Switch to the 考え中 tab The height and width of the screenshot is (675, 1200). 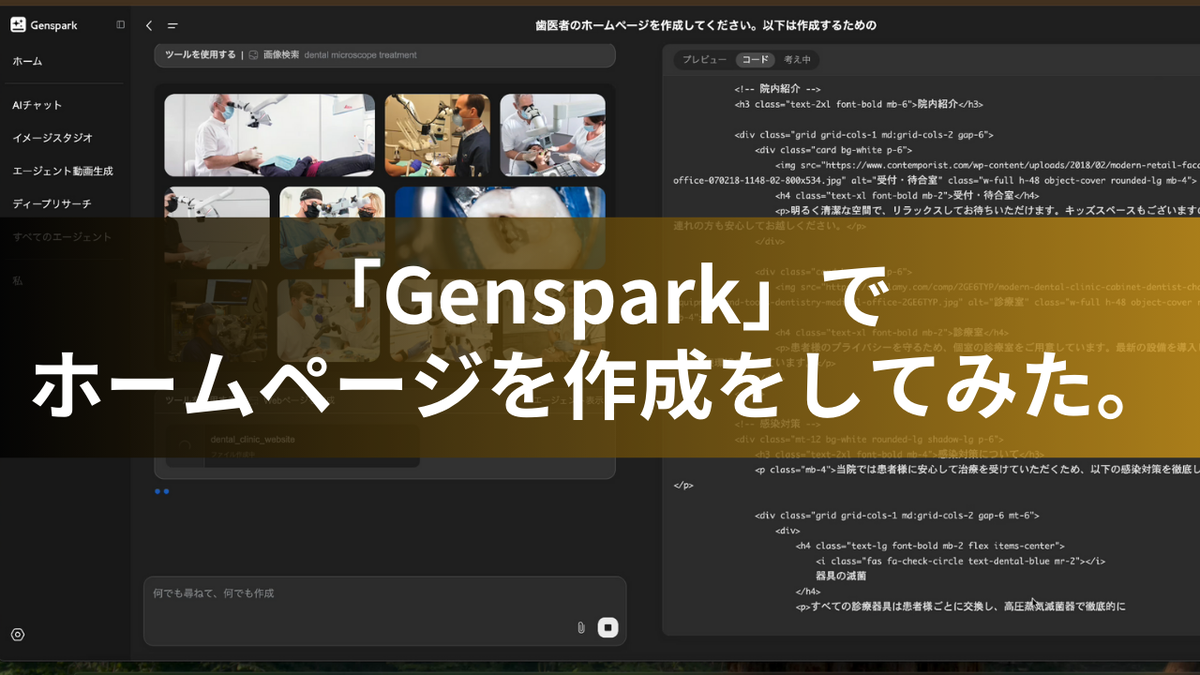click(797, 60)
